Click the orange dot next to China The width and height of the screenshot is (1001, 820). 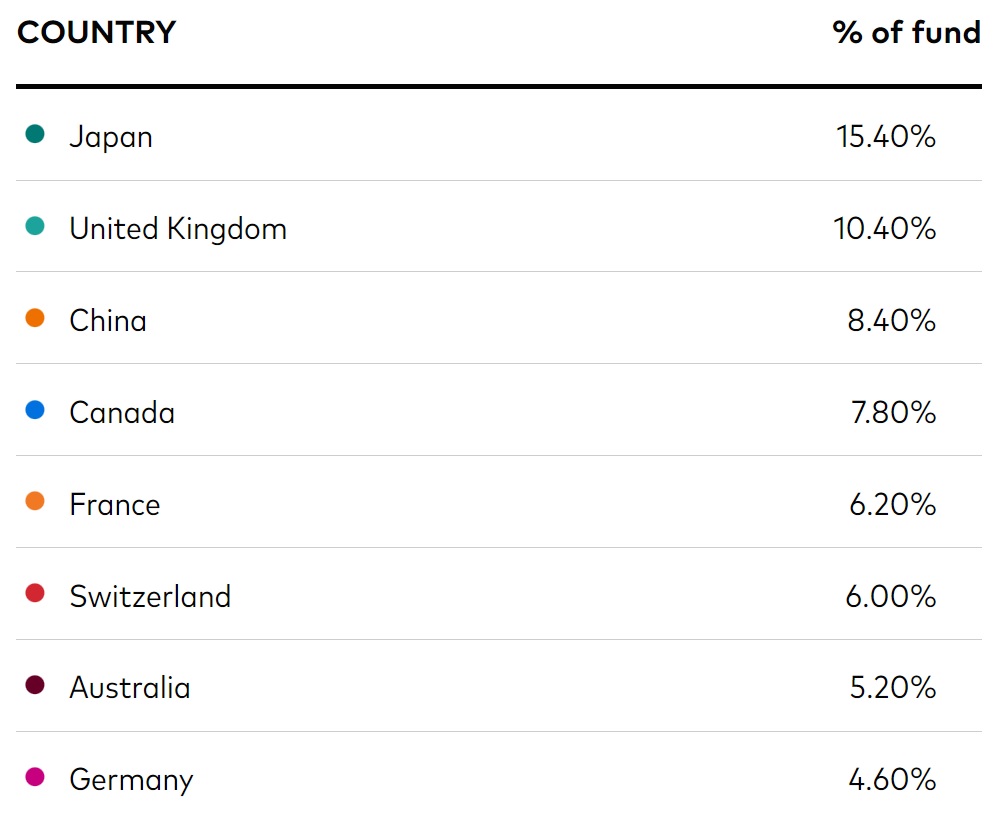pyautogui.click(x=35, y=318)
